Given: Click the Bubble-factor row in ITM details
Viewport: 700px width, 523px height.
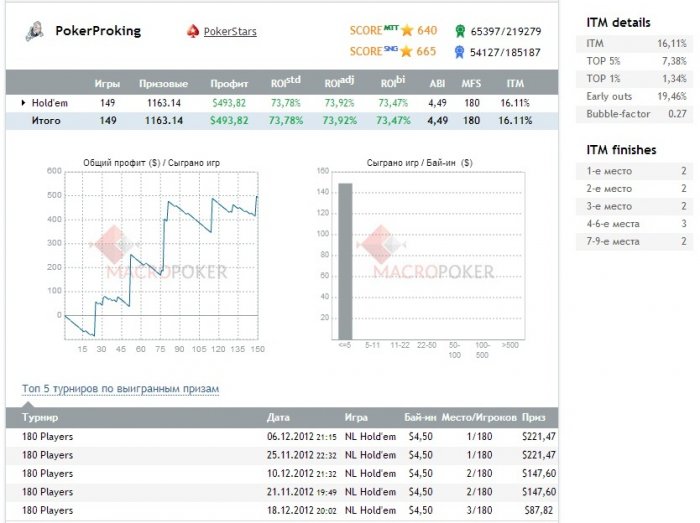Looking at the screenshot, I should [x=636, y=115].
